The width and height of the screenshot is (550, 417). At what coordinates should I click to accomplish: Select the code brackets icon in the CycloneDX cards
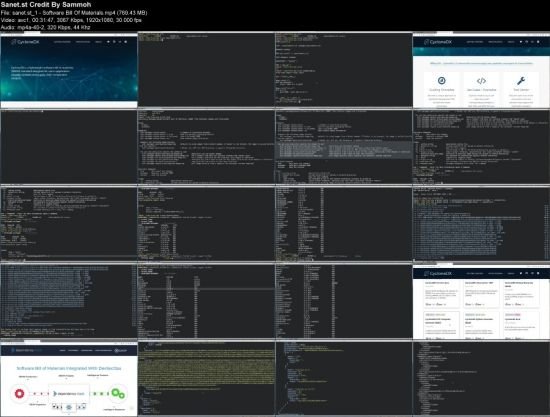pos(481,81)
